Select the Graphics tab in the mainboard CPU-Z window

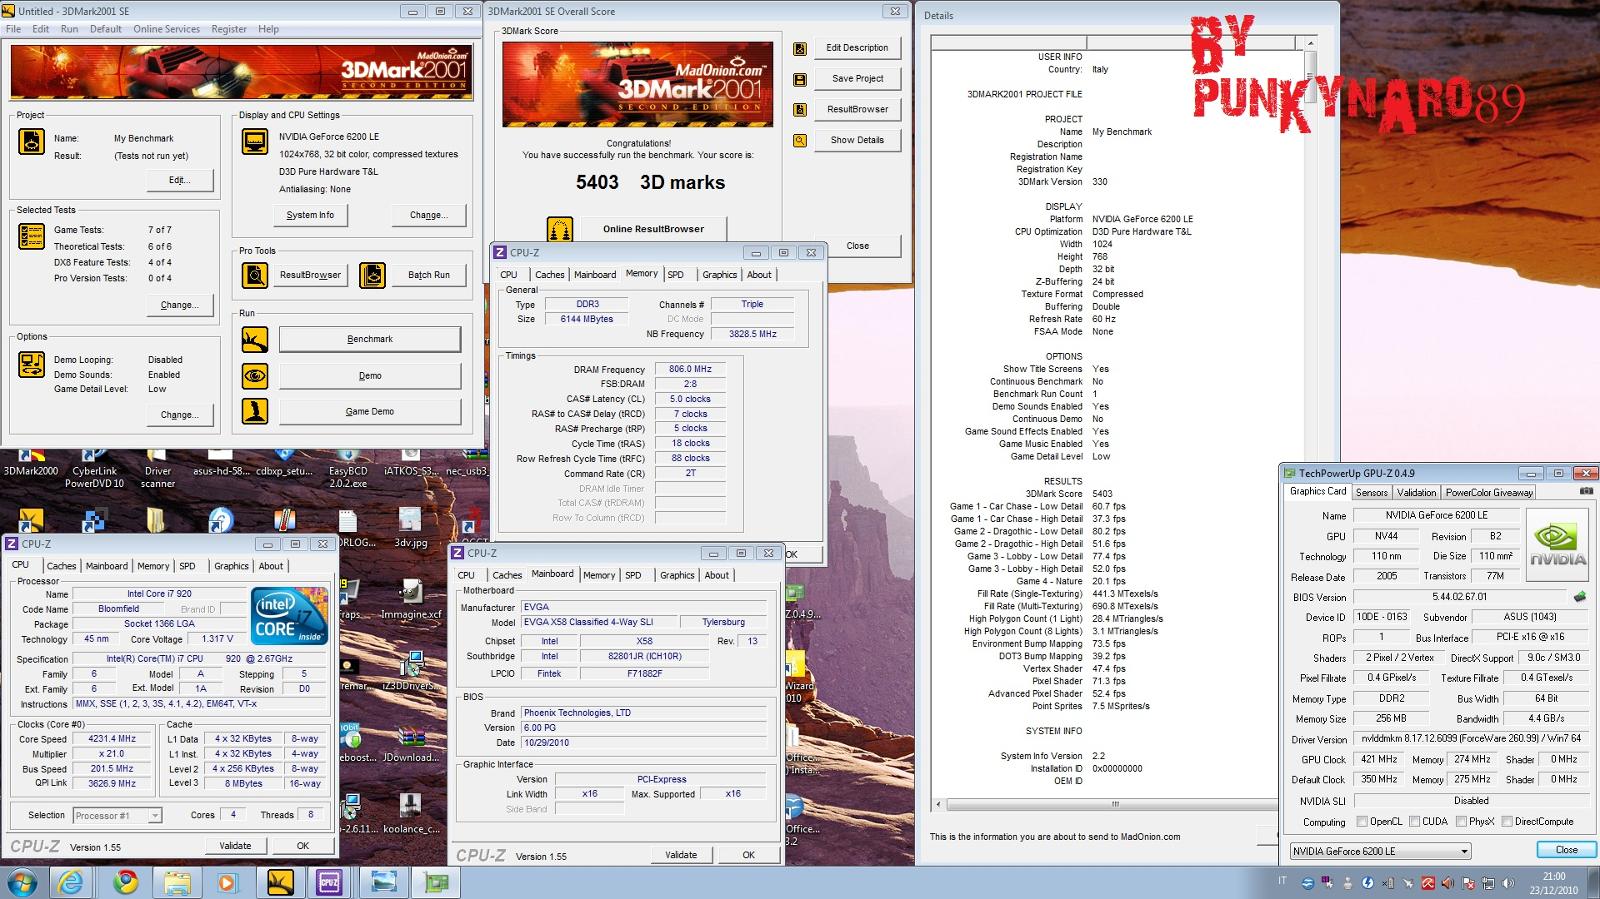tap(677, 575)
